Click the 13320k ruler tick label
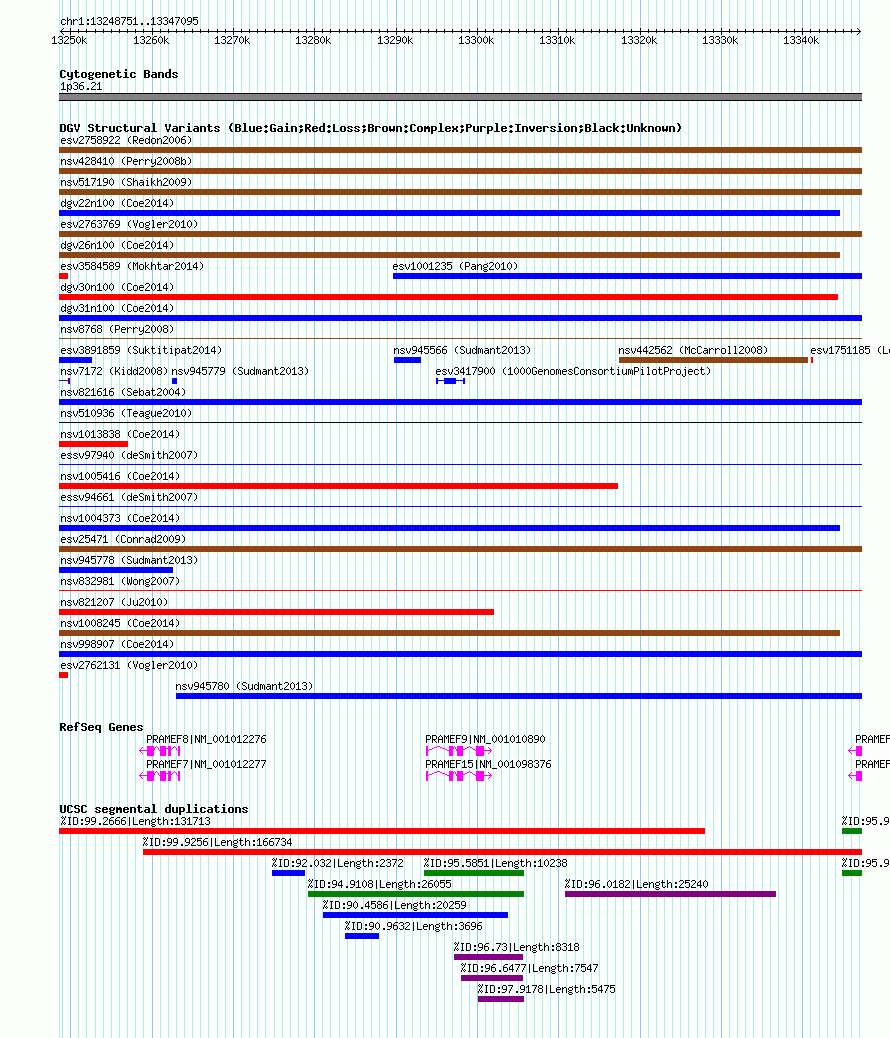Screen dimensions: 890x1038 coord(639,40)
